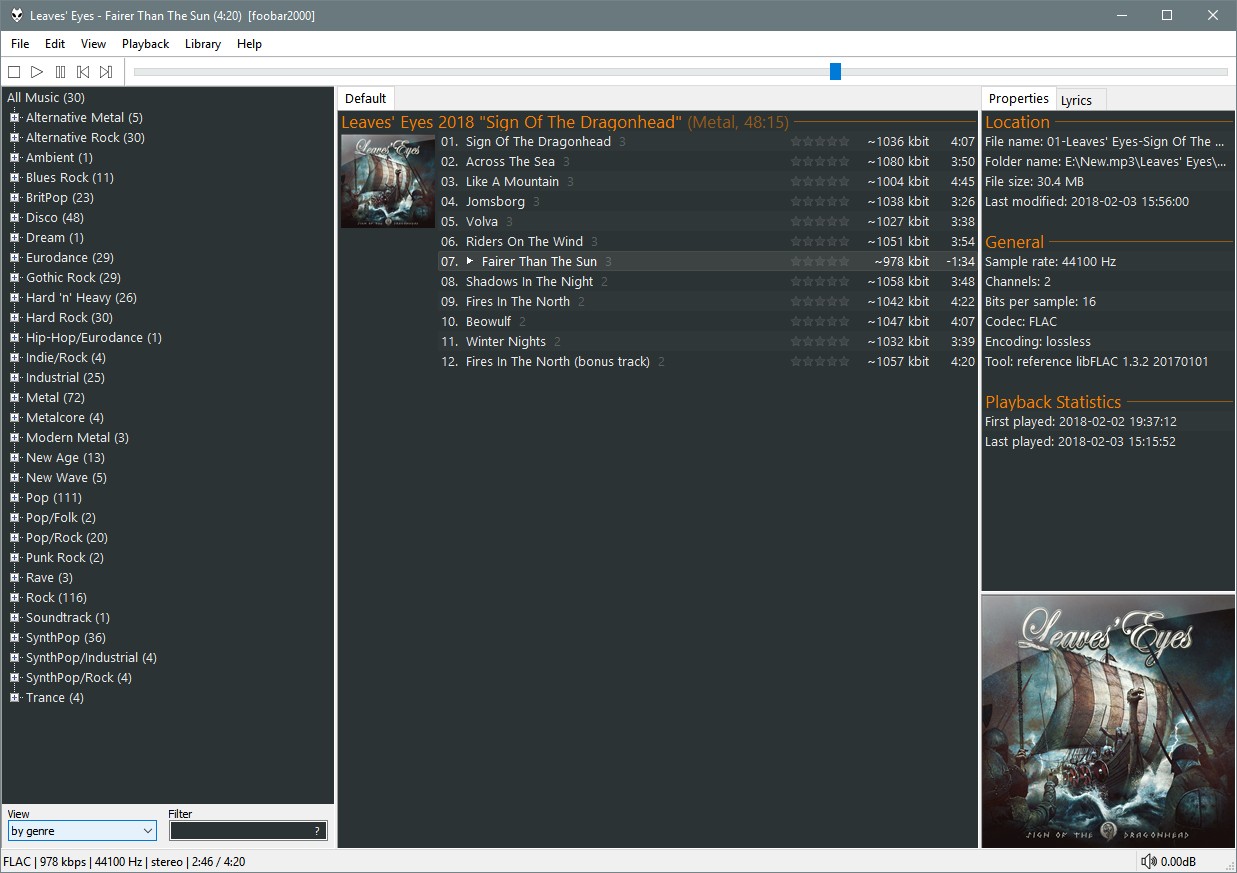Expand the Metal (72) genre node
This screenshot has height=873, width=1237.
[15, 398]
